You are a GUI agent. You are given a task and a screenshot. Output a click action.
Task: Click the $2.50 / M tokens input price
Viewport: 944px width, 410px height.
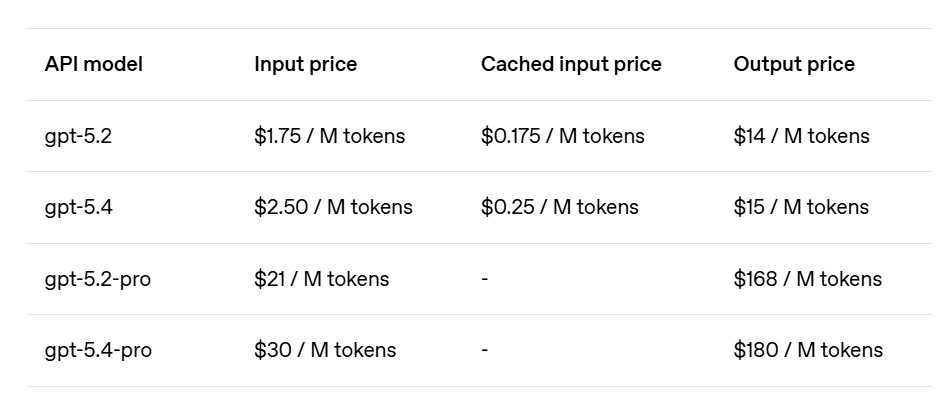point(333,207)
